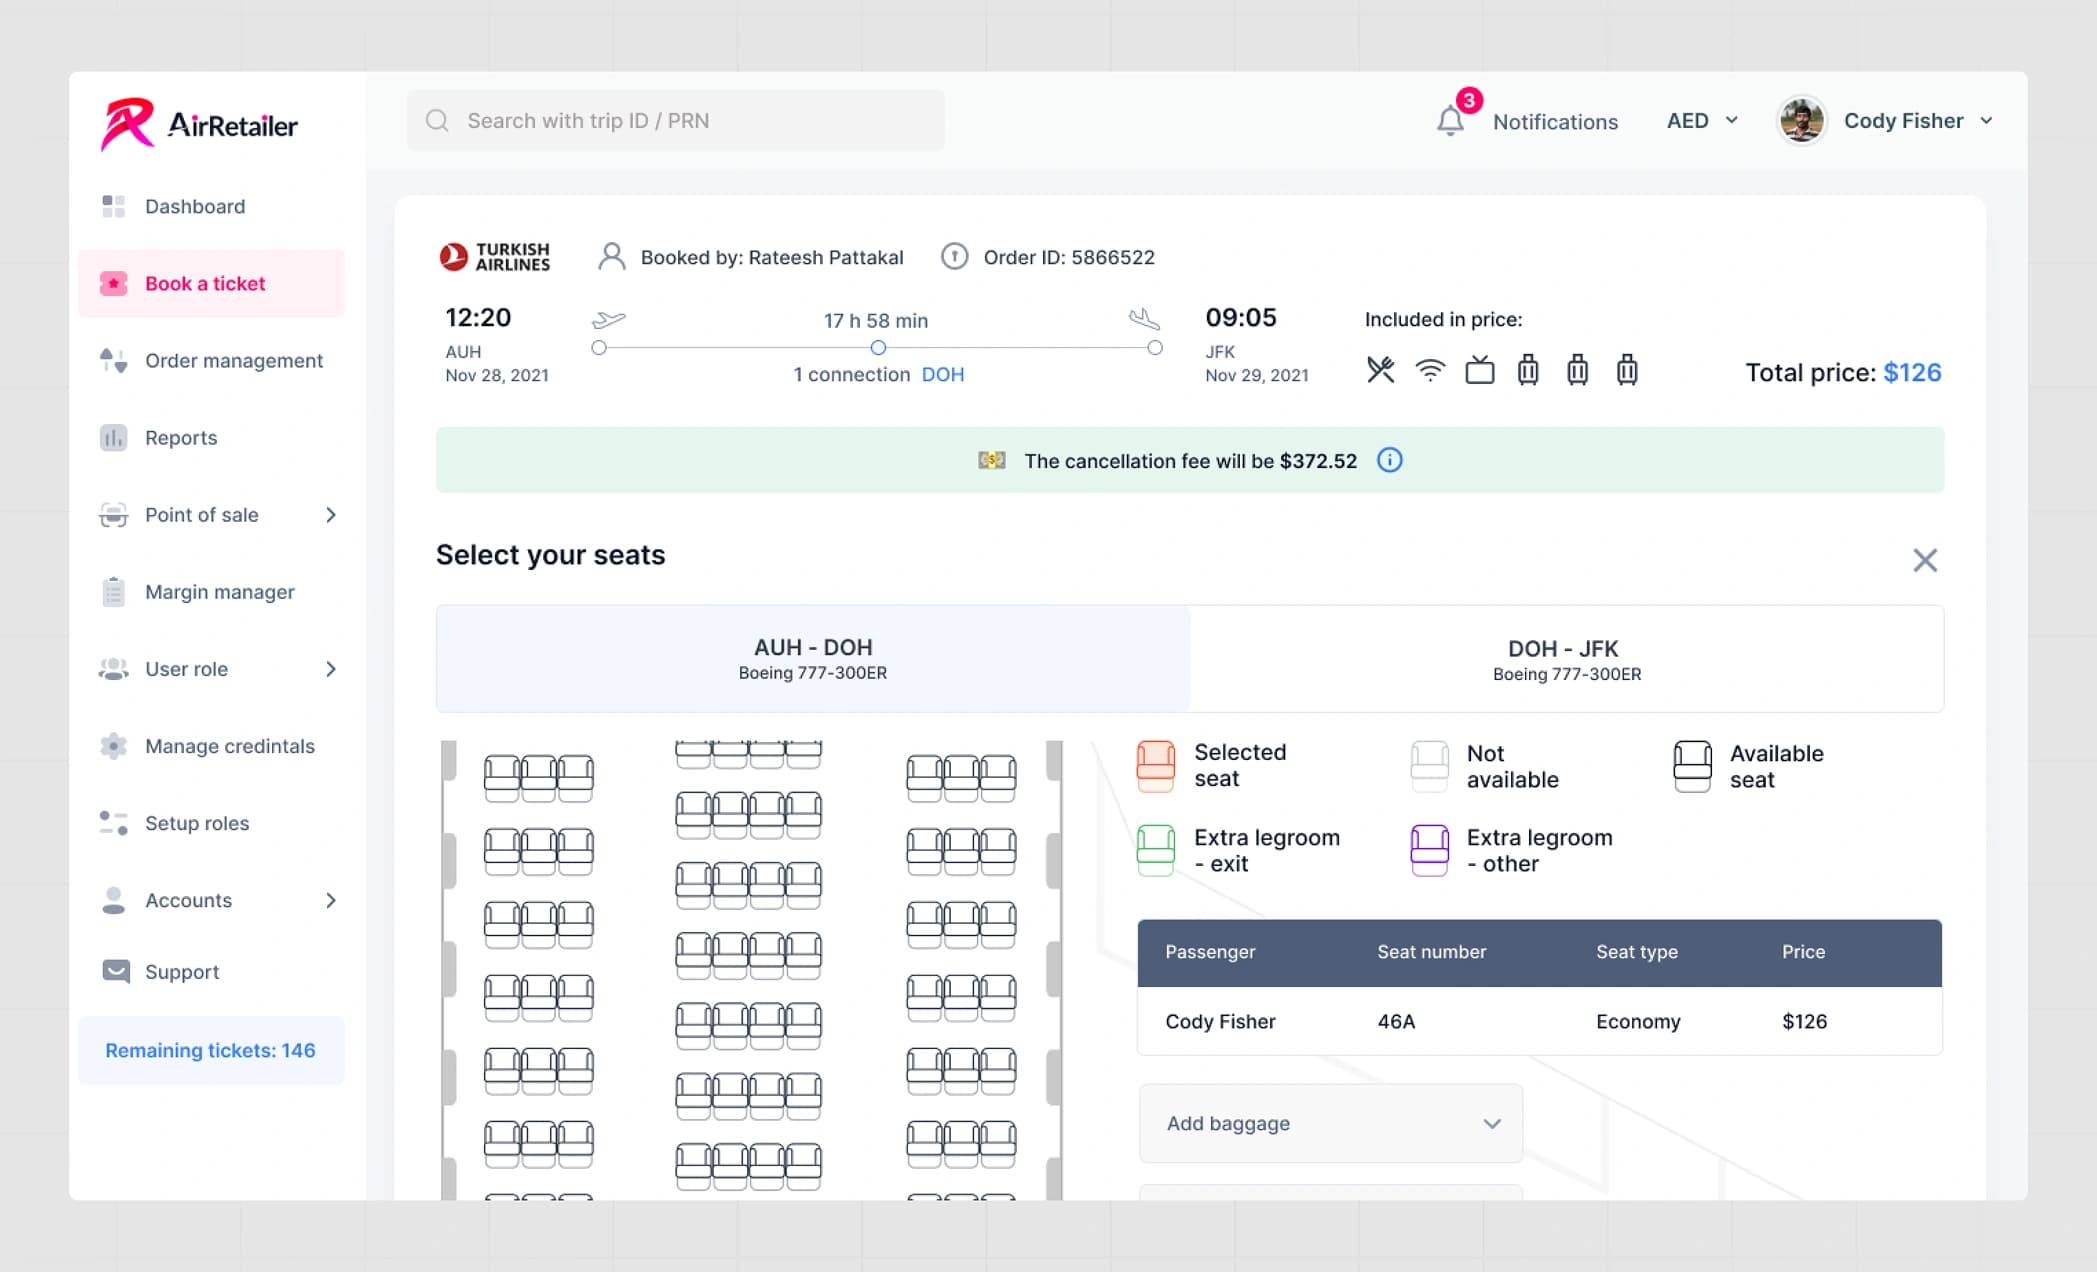This screenshot has width=2097, height=1272.
Task: Expand the Accounts submenu chevron
Action: coord(331,900)
